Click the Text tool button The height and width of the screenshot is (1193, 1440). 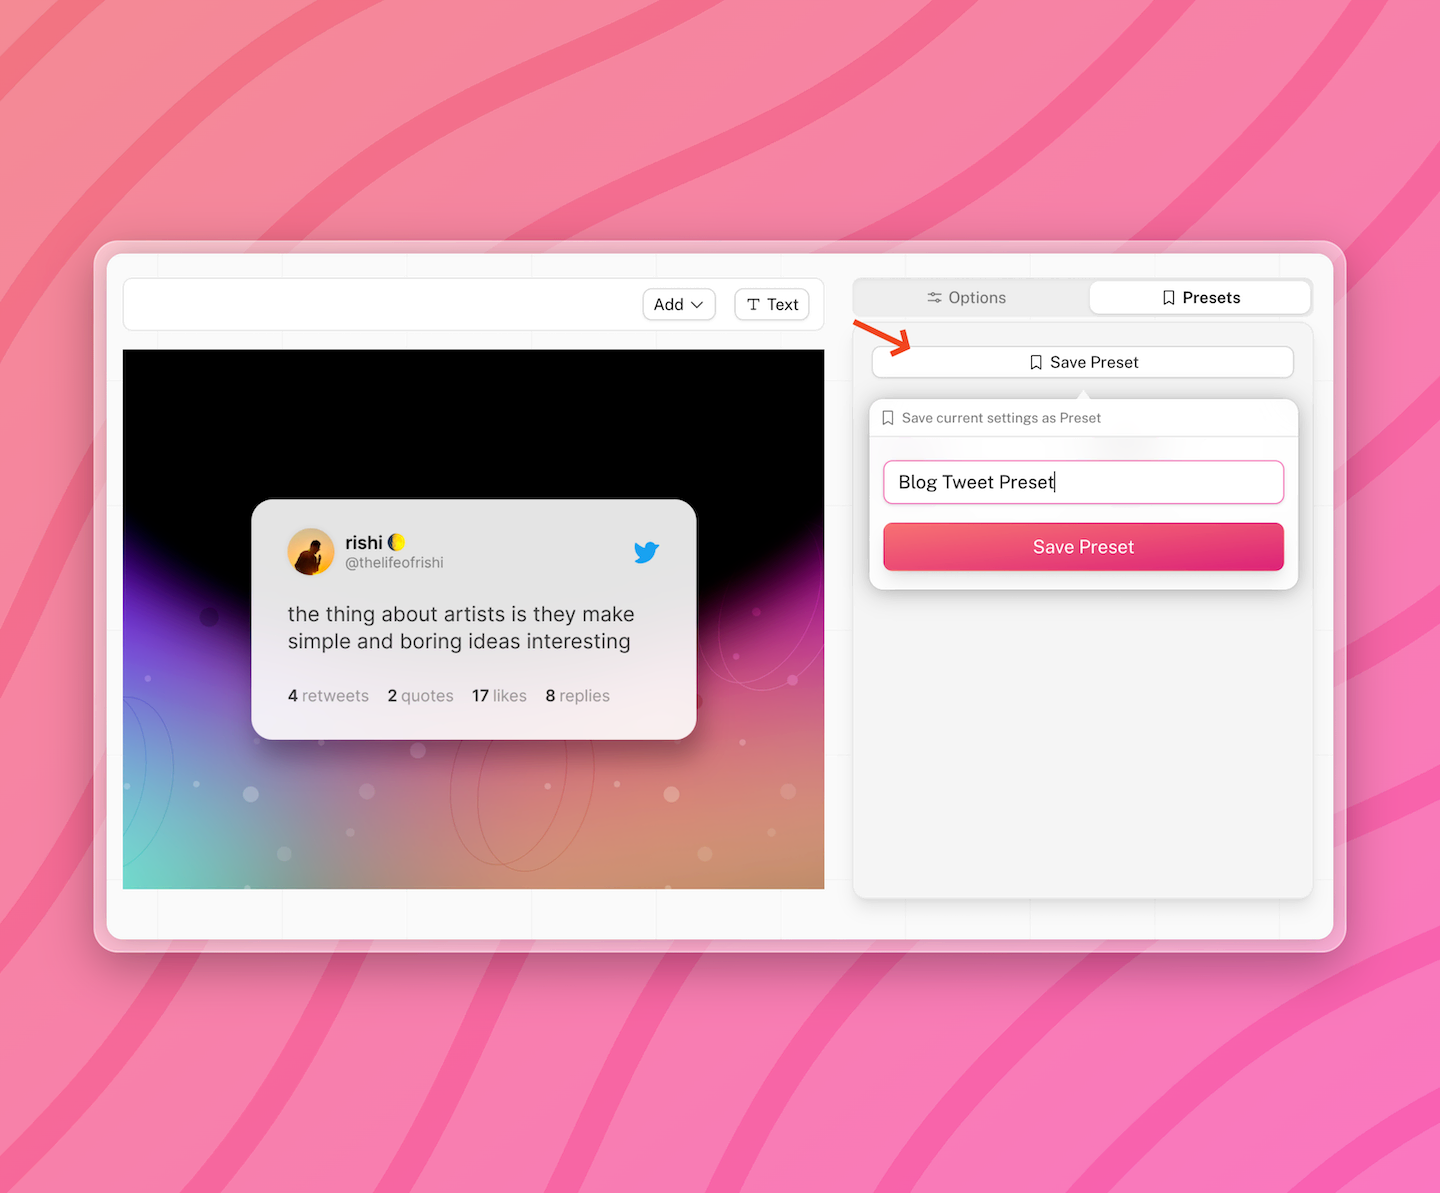(x=772, y=305)
